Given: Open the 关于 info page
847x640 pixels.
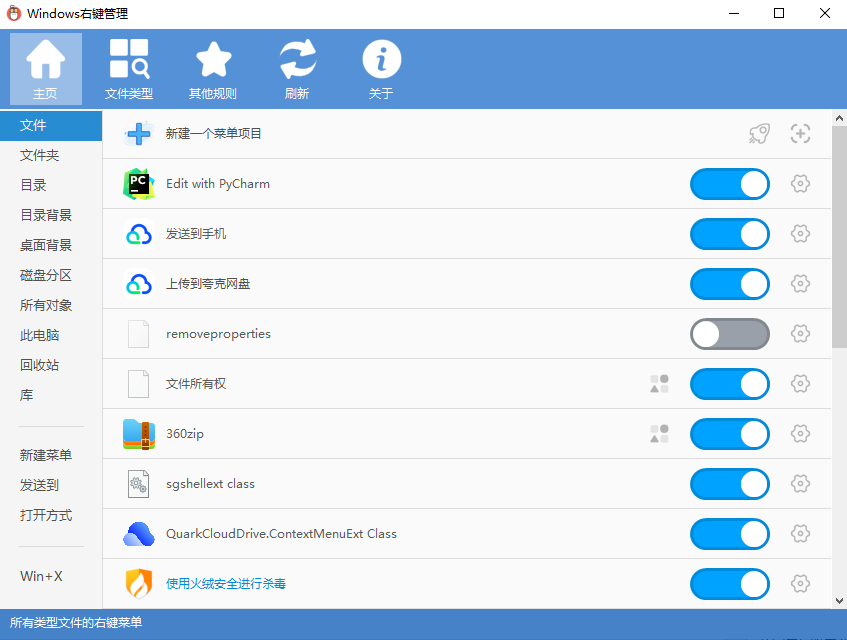Looking at the screenshot, I should point(381,69).
